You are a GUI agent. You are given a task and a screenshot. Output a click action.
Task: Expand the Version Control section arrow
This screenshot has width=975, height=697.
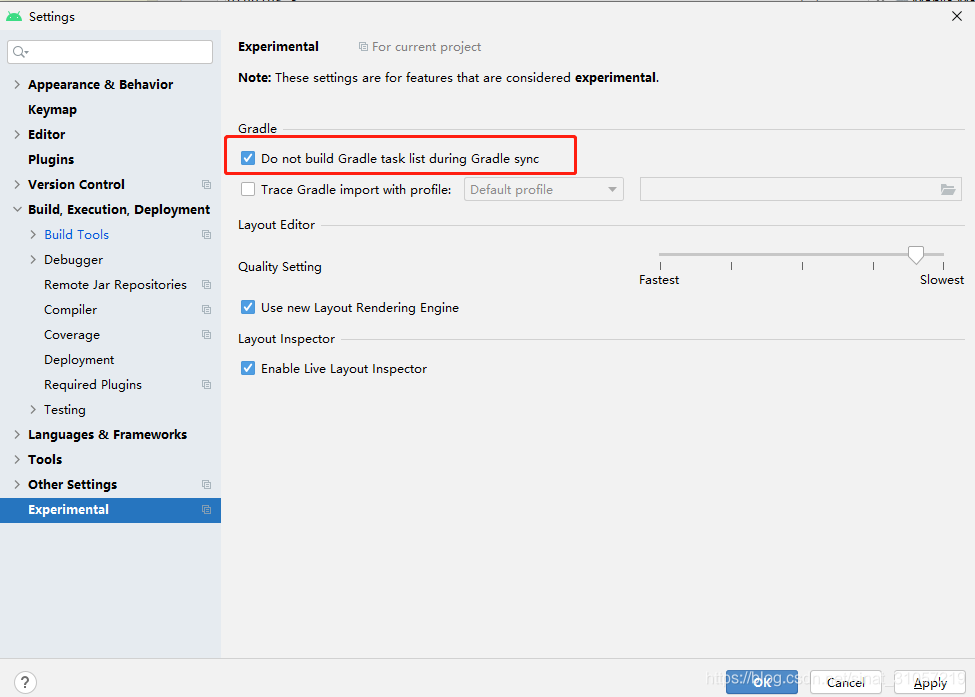[x=17, y=185]
